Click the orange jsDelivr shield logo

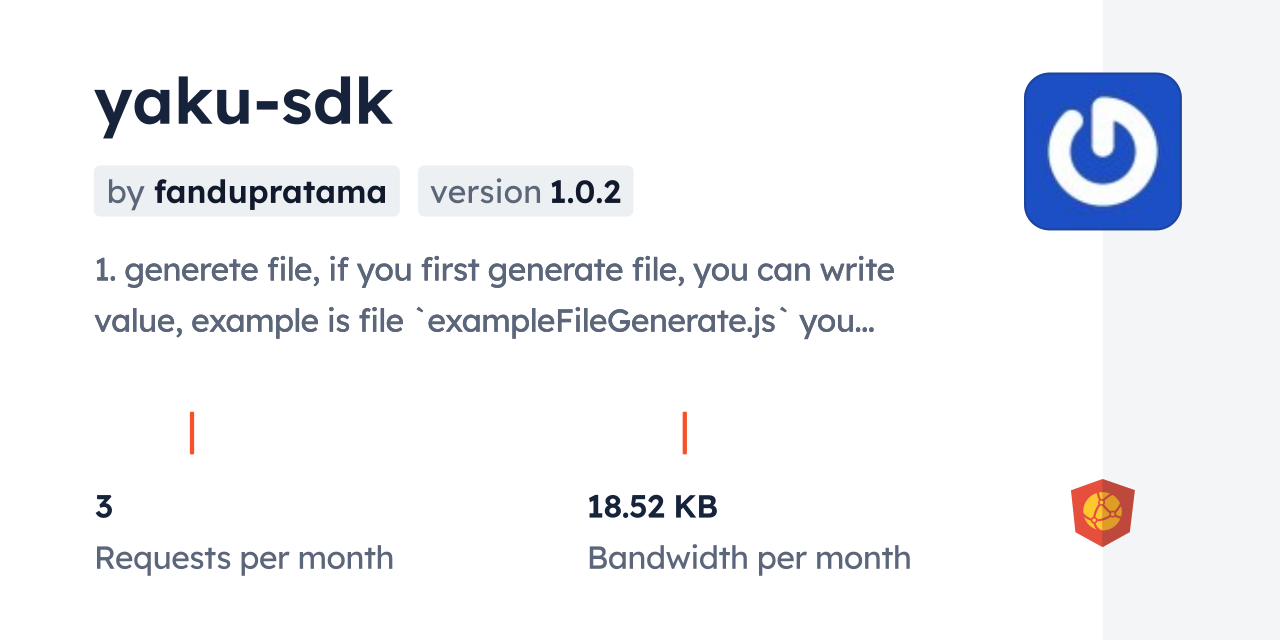[1102, 513]
